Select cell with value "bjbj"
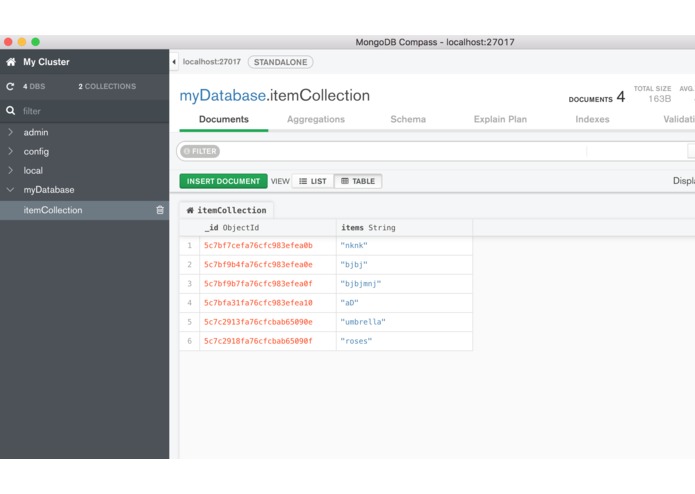This screenshot has height=494, width=695. [x=404, y=265]
